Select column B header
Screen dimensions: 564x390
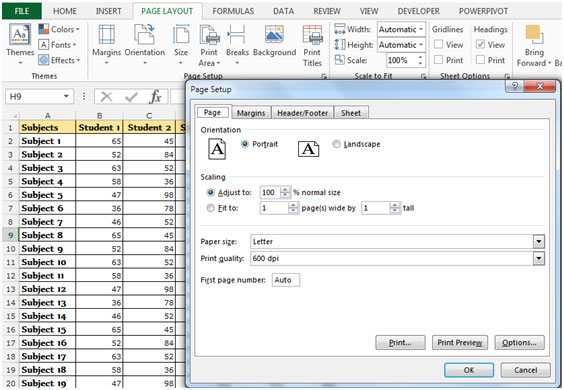point(99,115)
